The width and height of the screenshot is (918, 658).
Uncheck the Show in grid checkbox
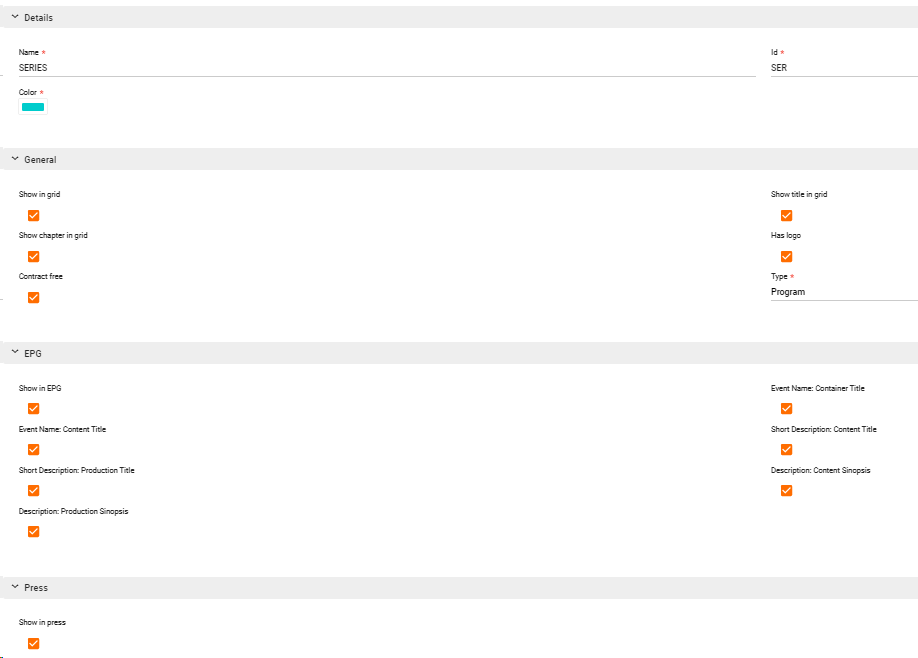[33, 215]
